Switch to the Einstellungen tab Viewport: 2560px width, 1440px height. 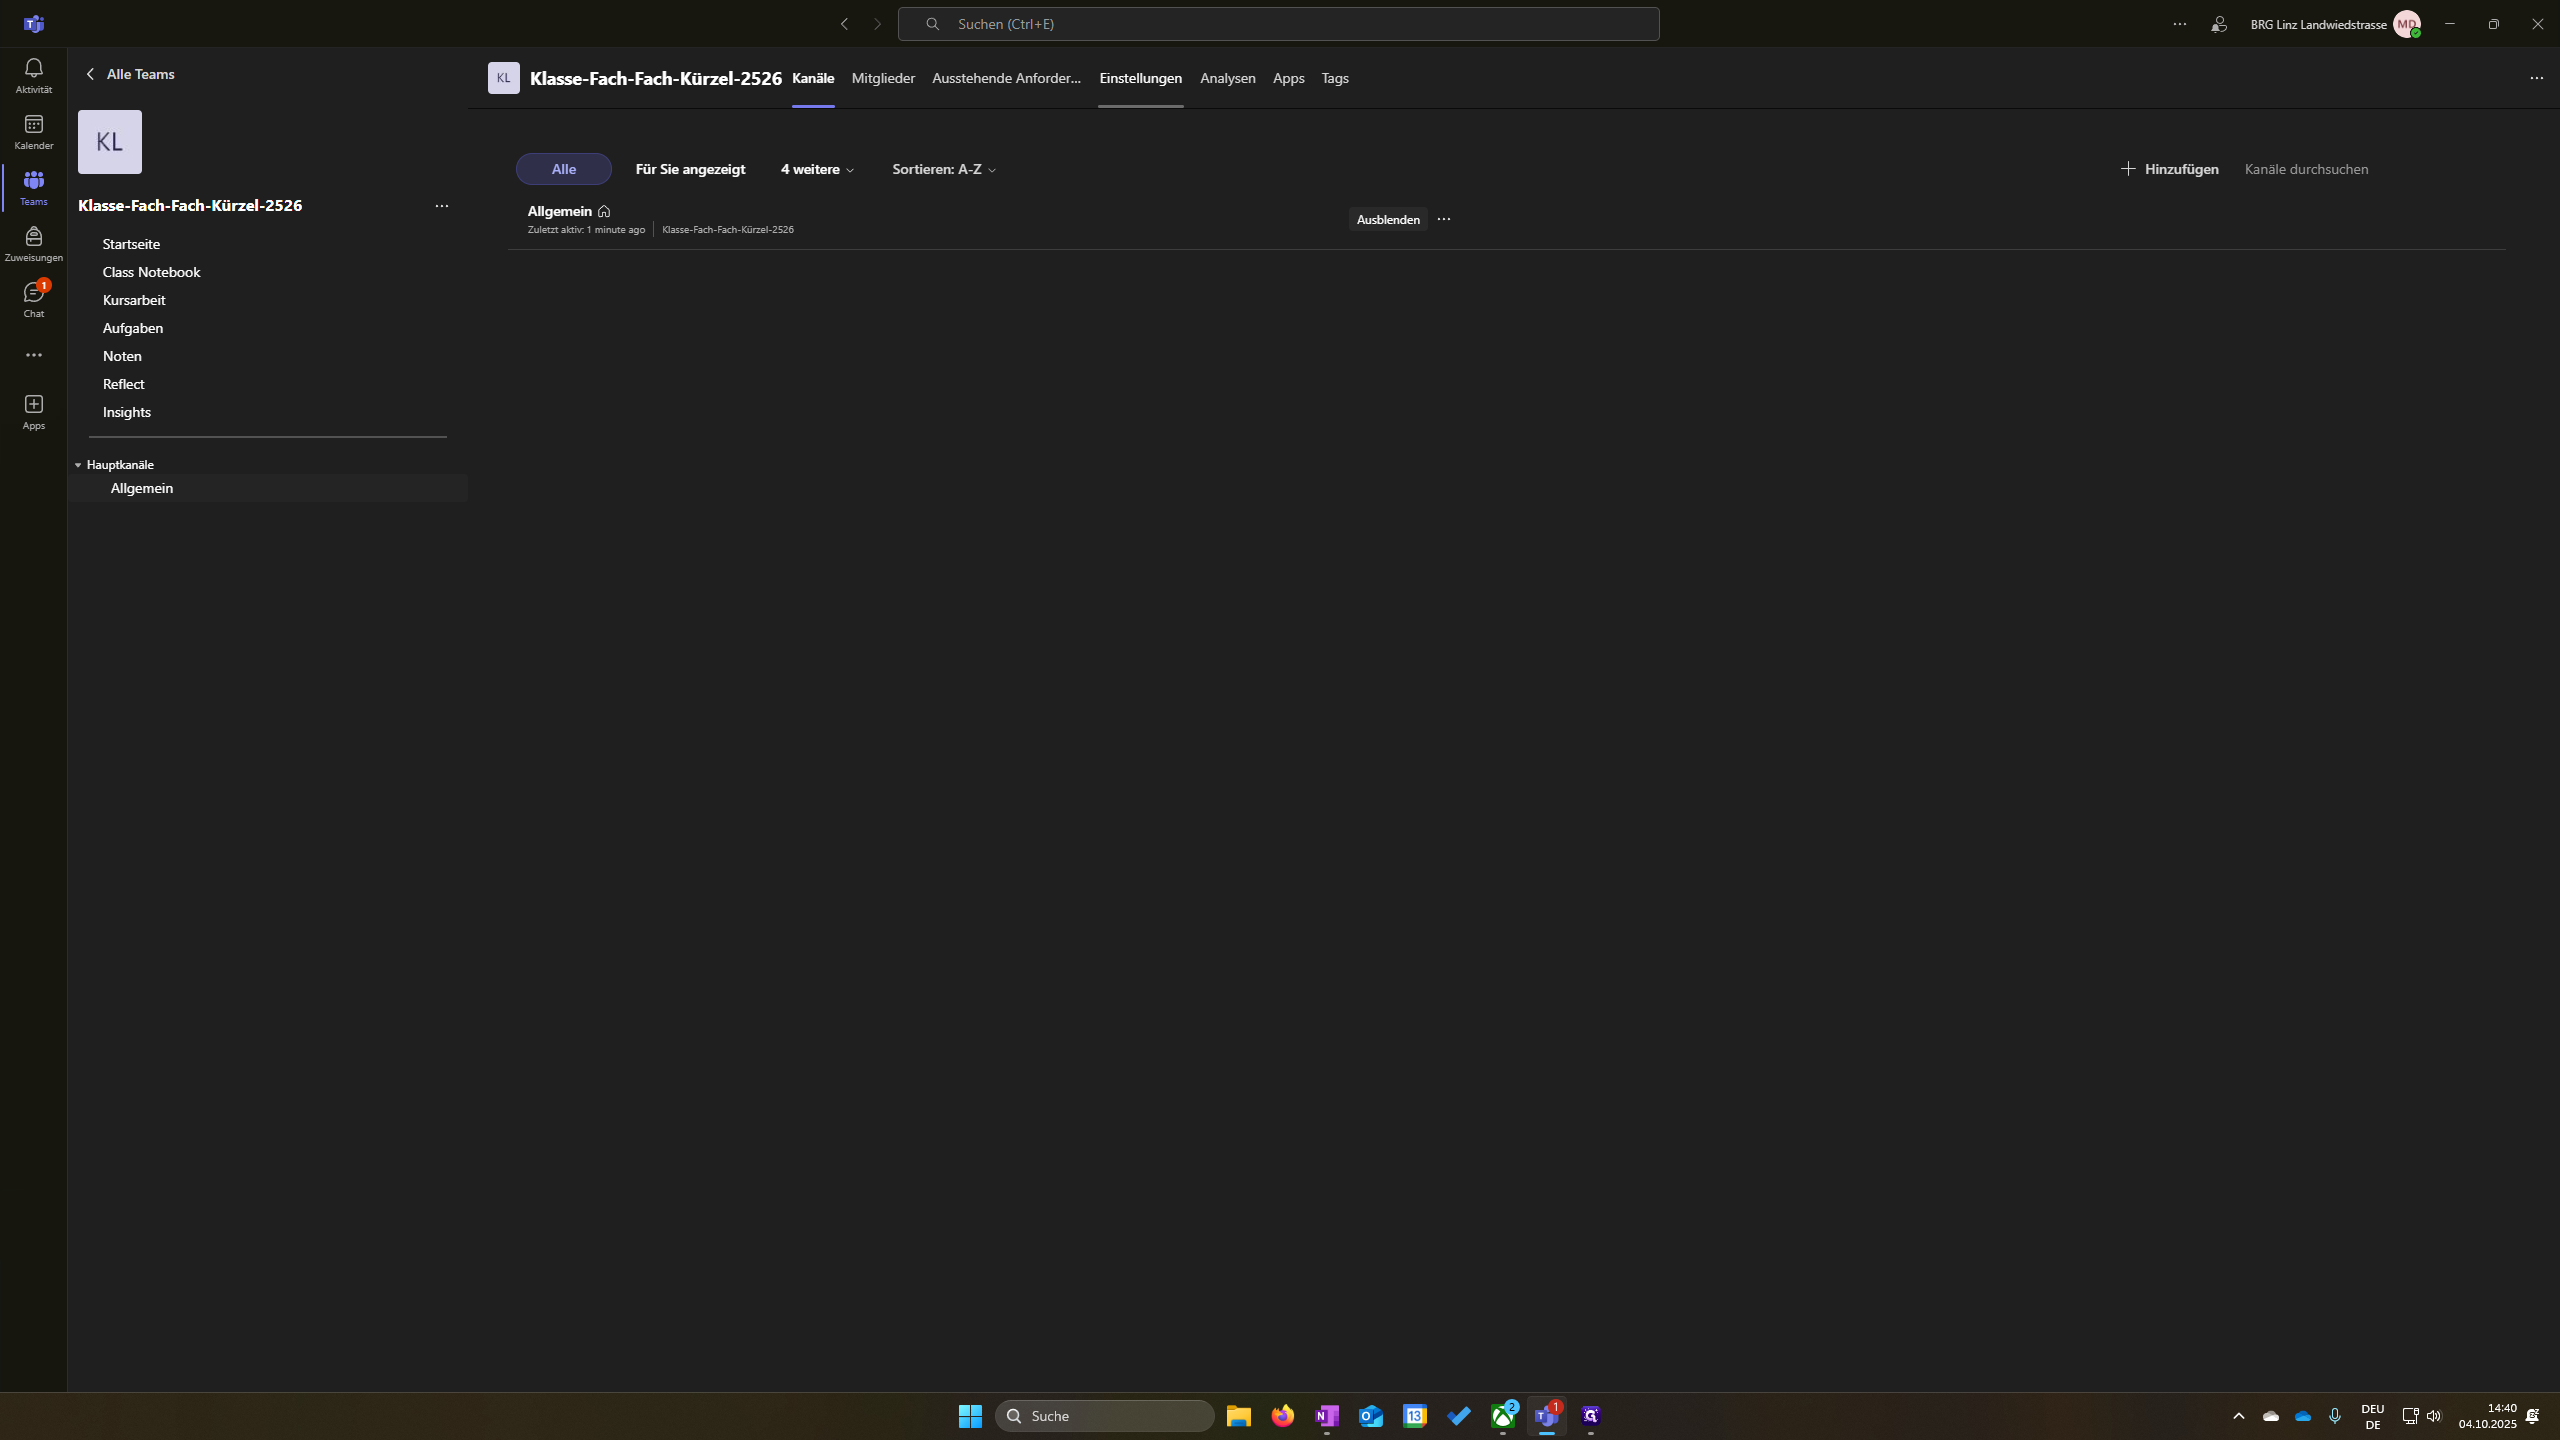(x=1140, y=78)
